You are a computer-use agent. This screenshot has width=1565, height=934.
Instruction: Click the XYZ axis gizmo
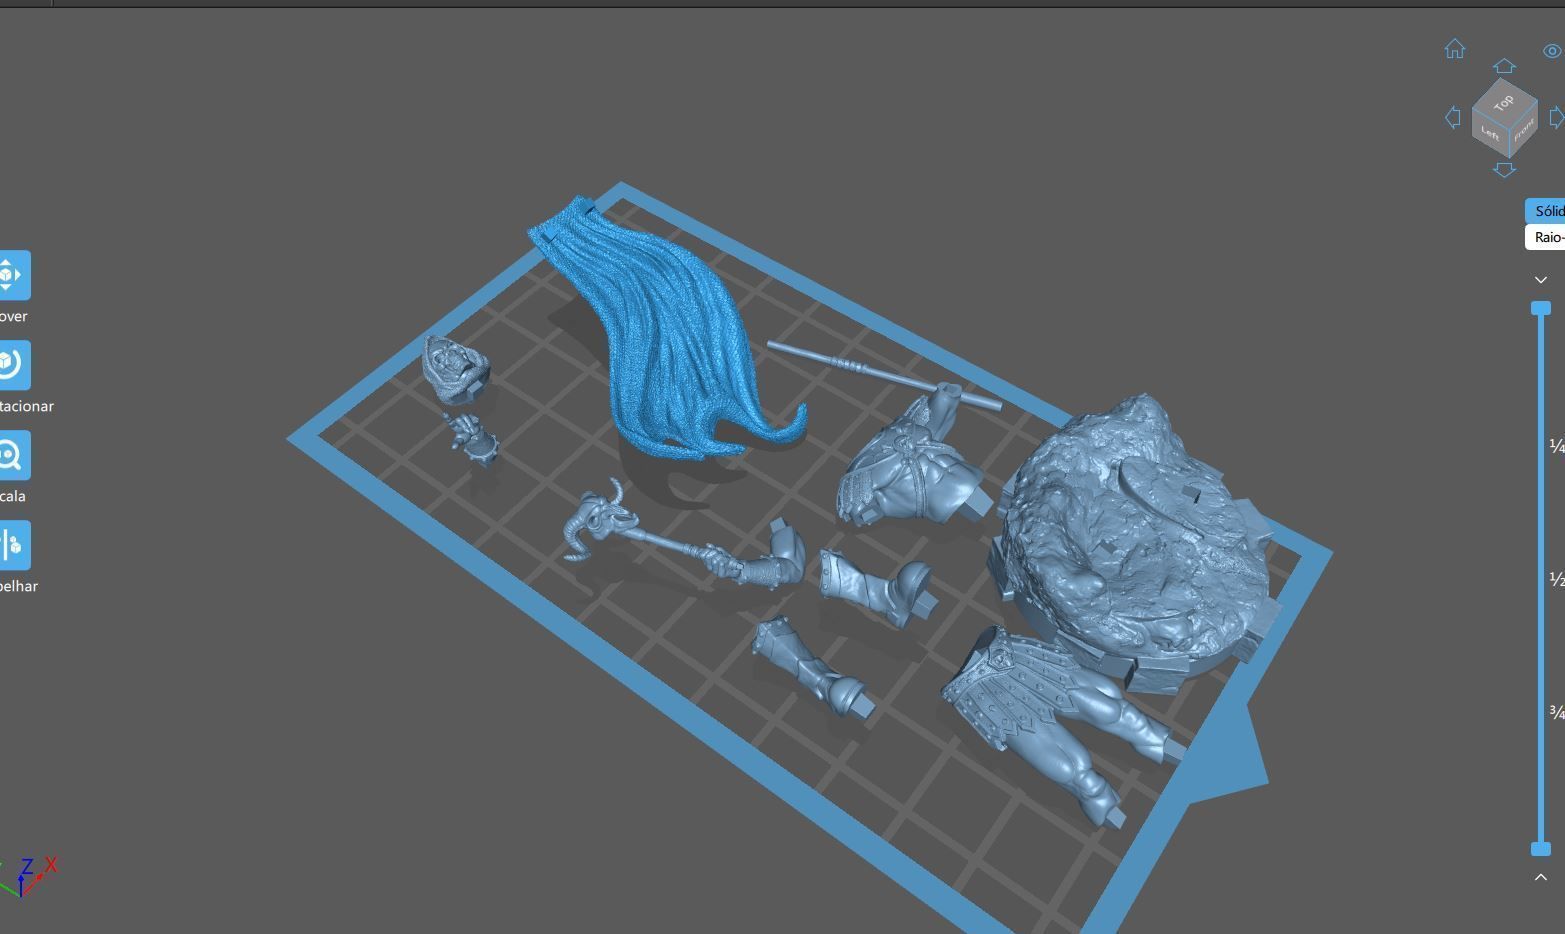point(28,876)
